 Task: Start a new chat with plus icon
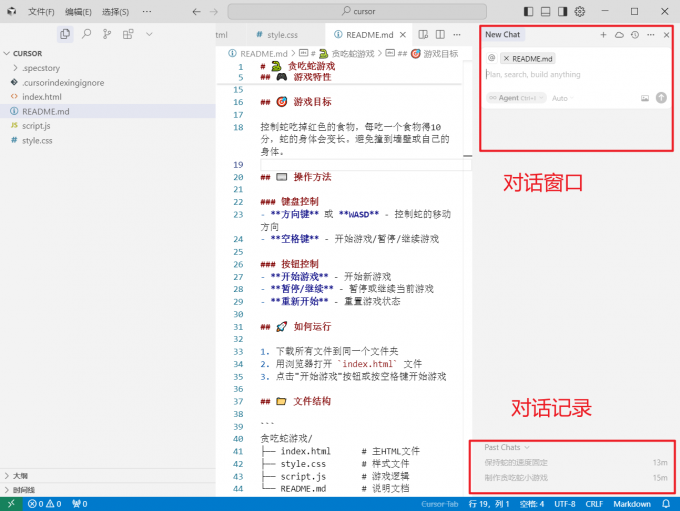603,35
